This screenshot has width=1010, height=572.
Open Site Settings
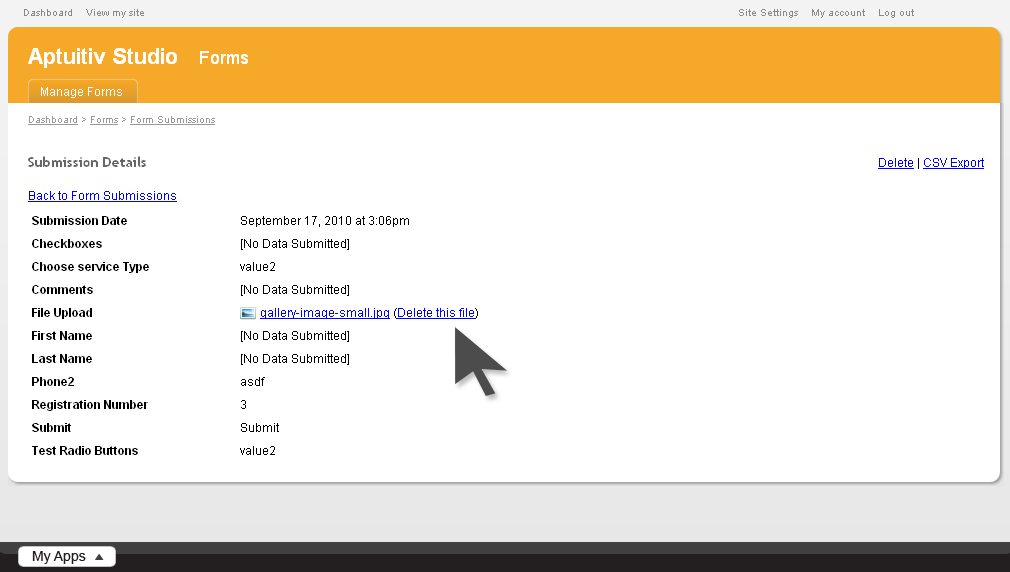(x=768, y=13)
